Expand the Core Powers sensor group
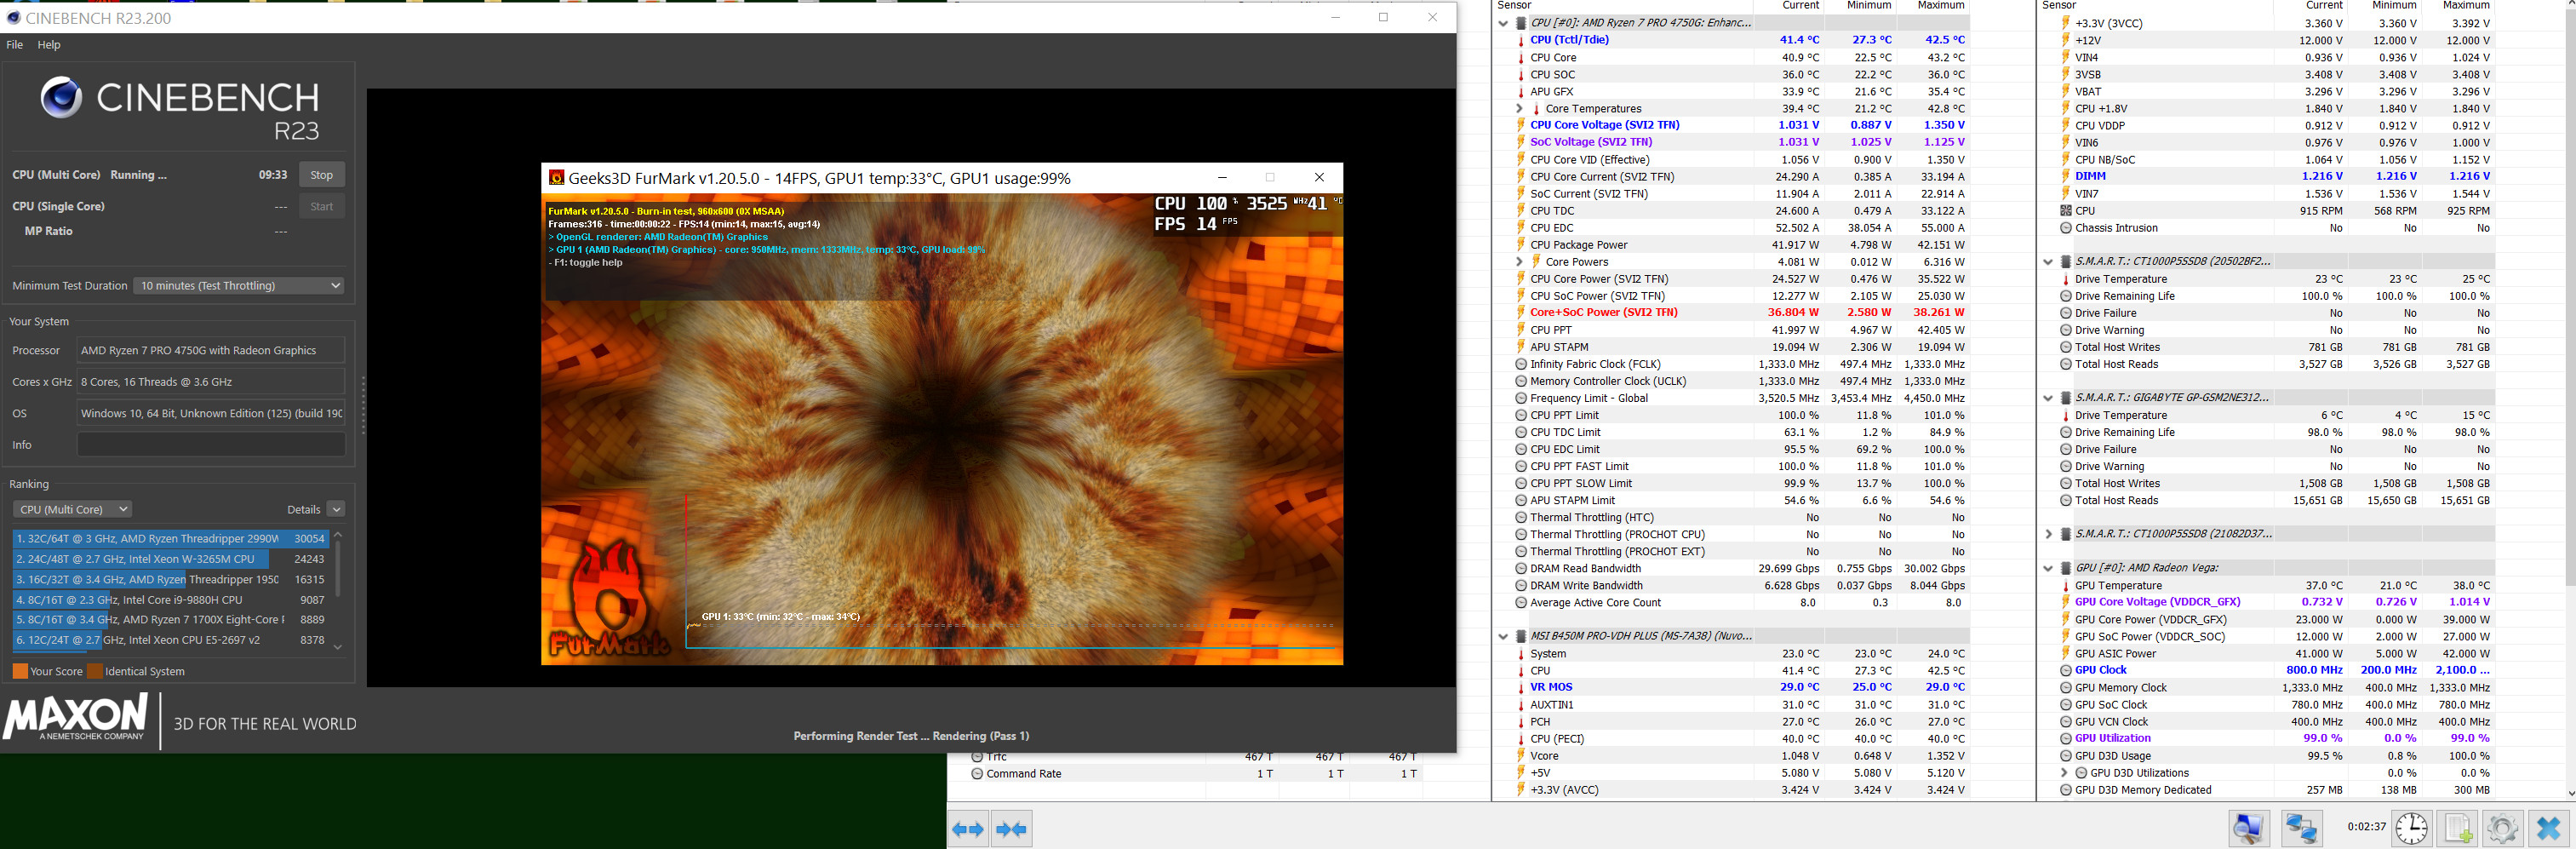 coord(1519,262)
